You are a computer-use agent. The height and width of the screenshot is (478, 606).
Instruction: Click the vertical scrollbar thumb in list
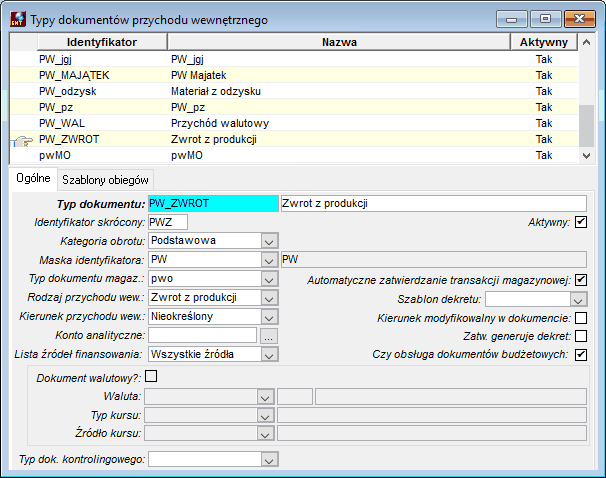coord(586,126)
